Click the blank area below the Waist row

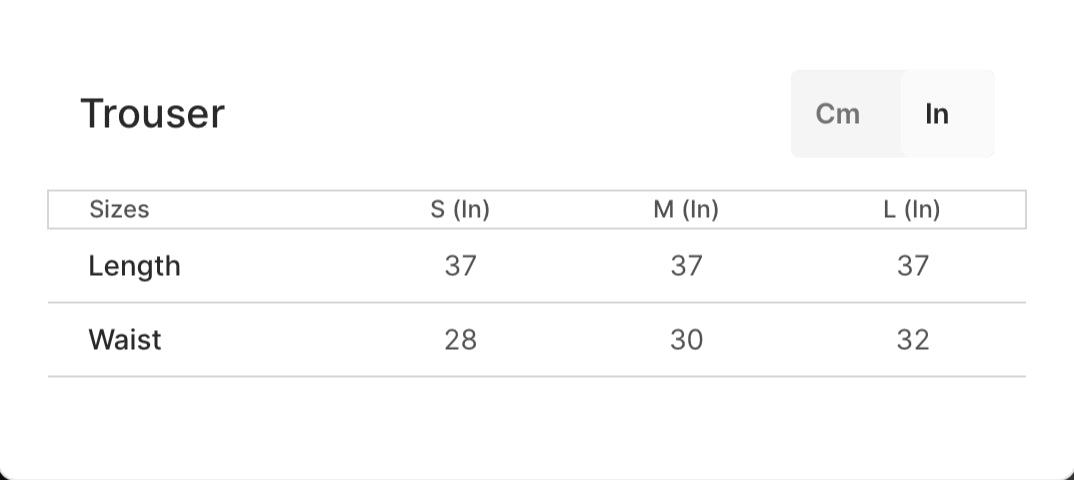coord(537,425)
